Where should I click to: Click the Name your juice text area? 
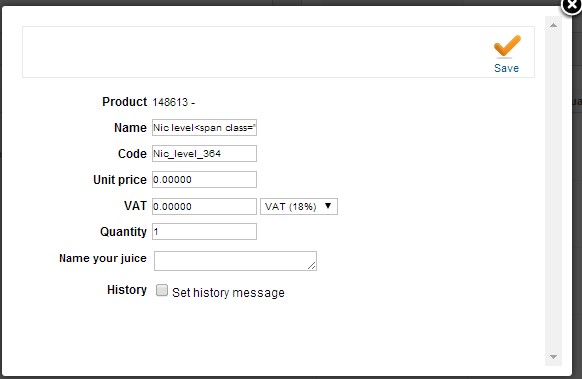coord(235,261)
